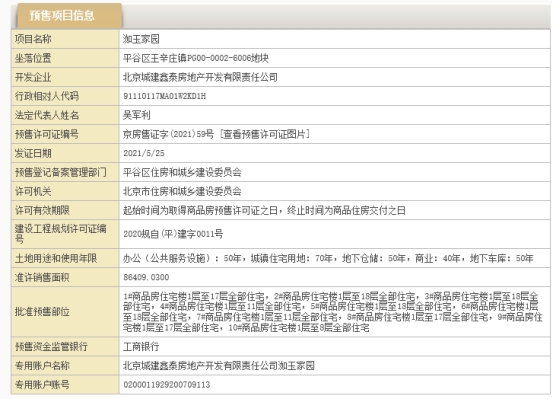
Task: Select the 许可机关 label
Action: click(x=33, y=192)
